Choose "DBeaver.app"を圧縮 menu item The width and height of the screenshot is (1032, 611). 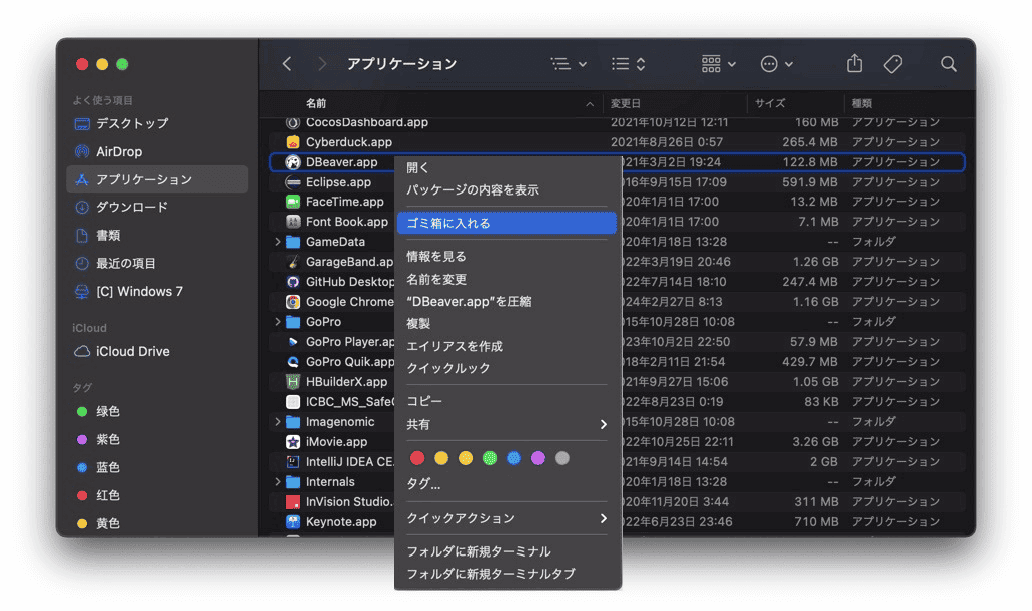coord(507,302)
